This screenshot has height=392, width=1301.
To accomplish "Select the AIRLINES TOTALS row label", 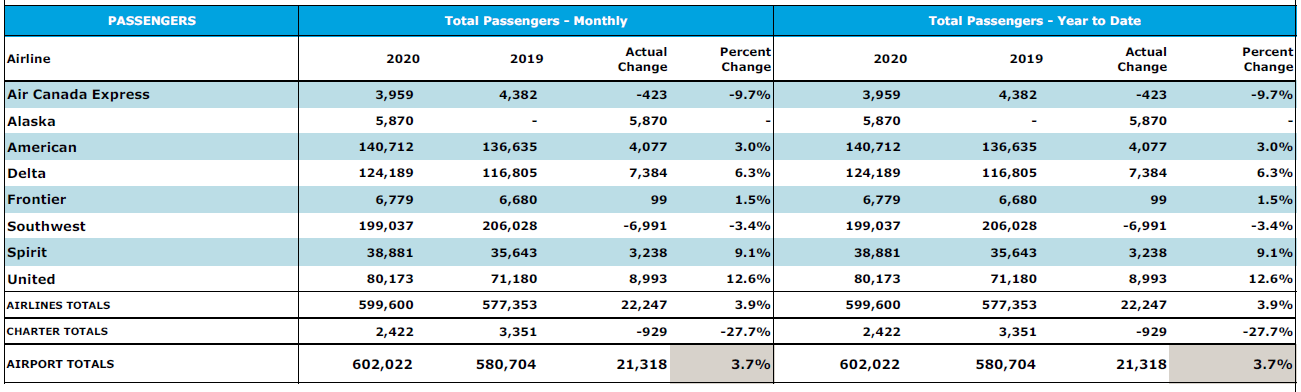I will 58,305.
